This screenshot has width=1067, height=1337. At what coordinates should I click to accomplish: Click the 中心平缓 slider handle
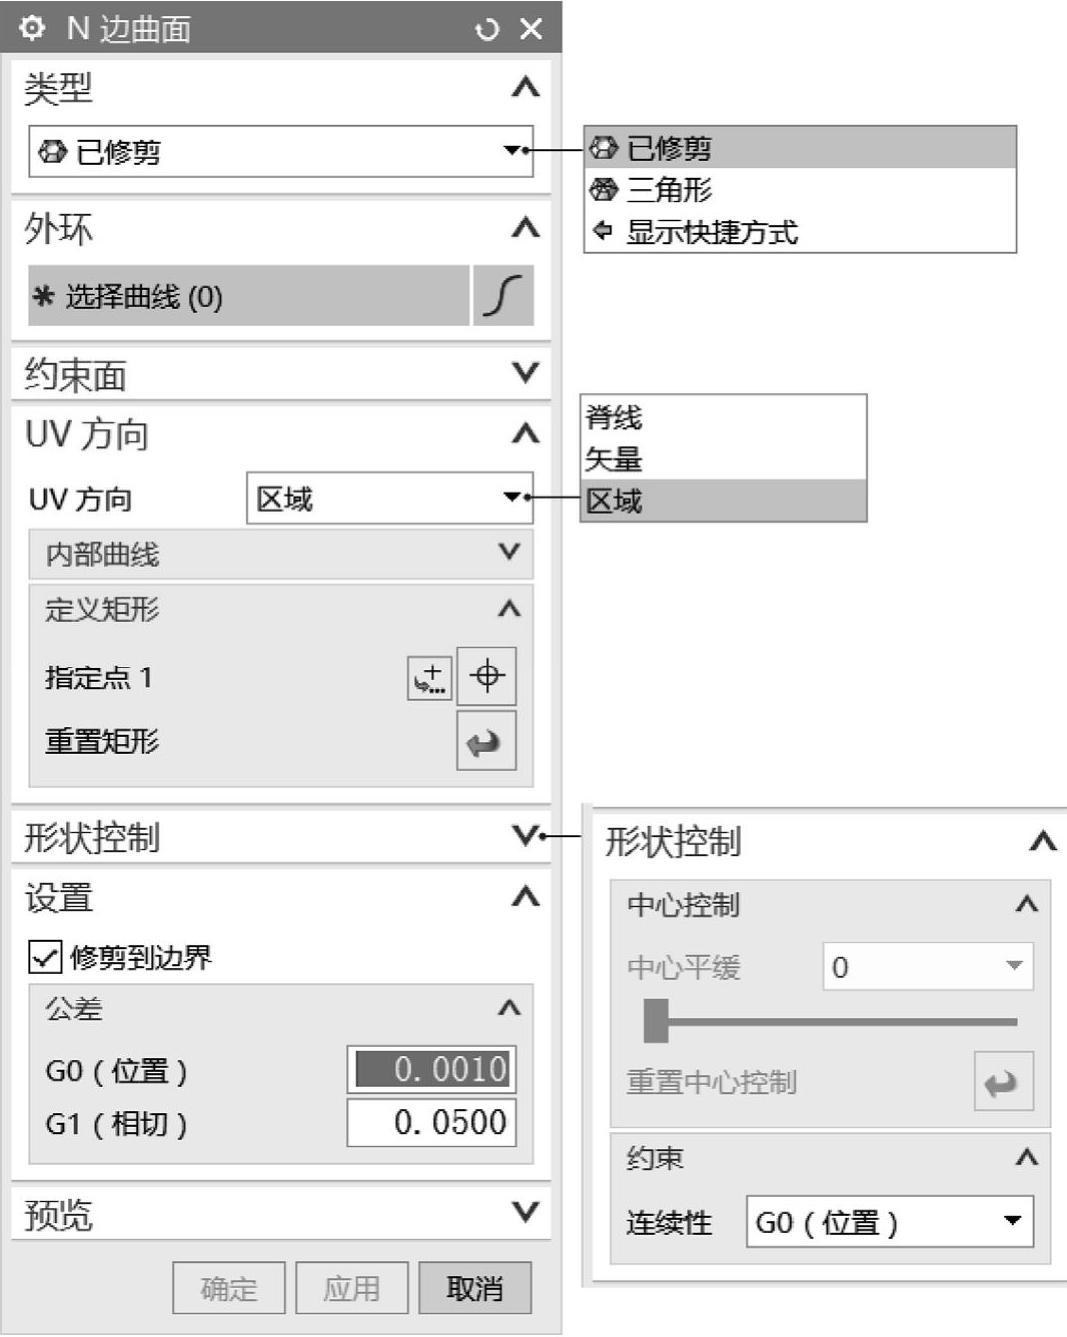tap(656, 1021)
